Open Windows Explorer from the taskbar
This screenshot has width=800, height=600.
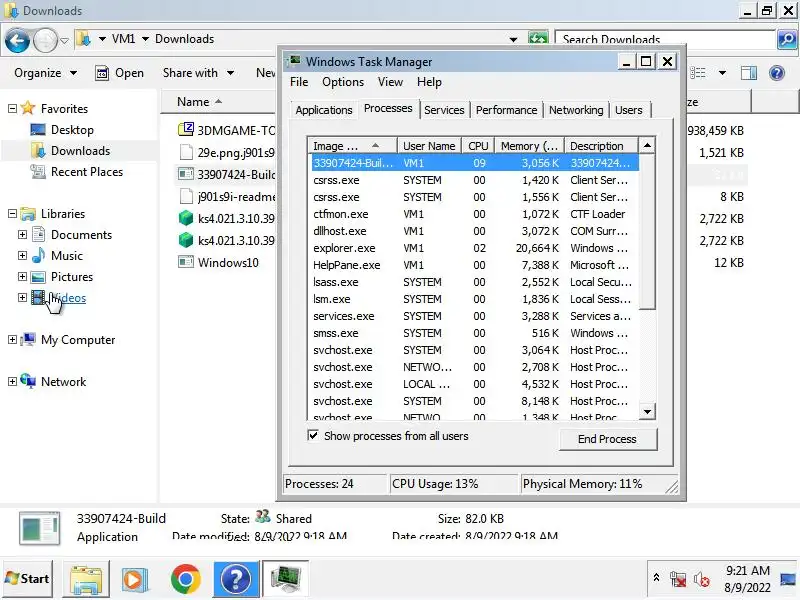[86, 579]
